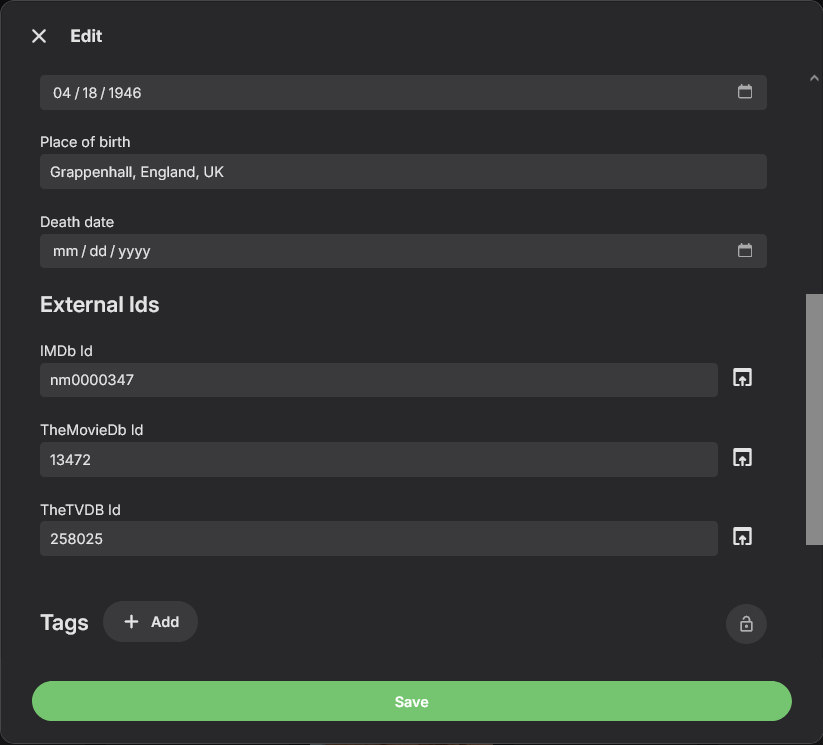
Task: Select the mm segment of Death date
Action: pyautogui.click(x=65, y=252)
